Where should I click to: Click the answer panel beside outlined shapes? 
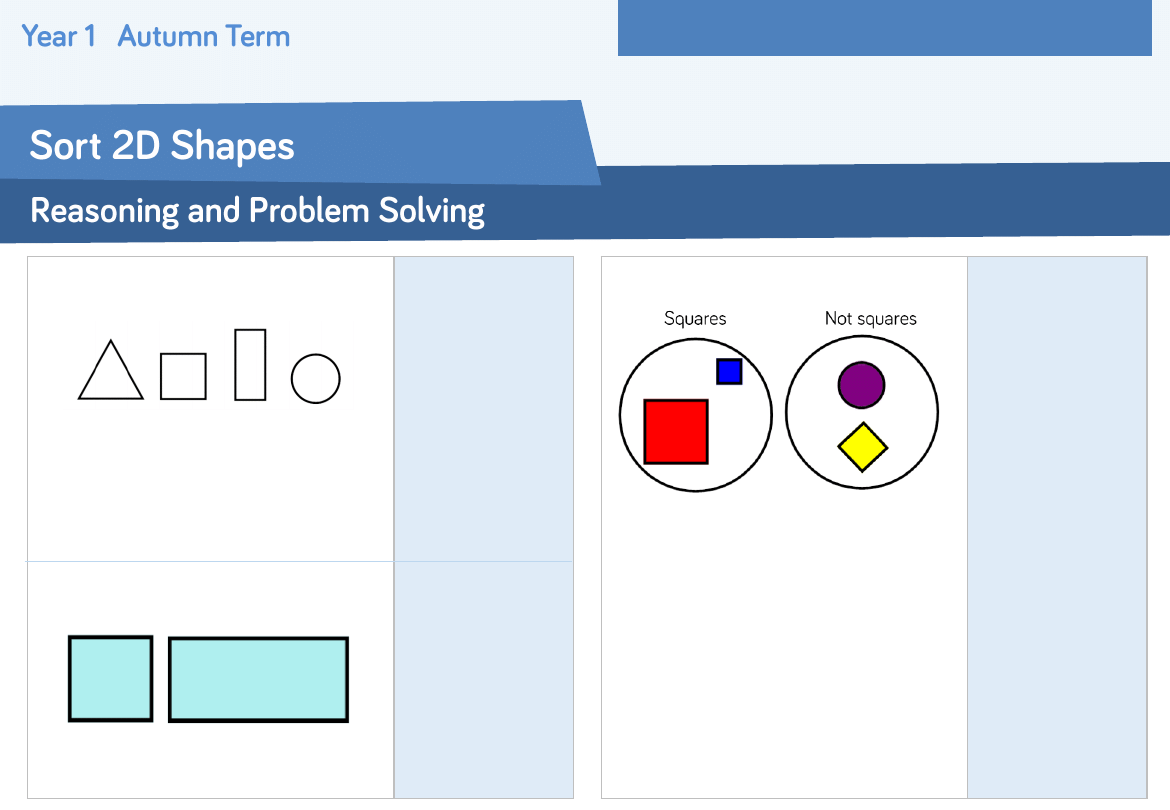(x=484, y=408)
